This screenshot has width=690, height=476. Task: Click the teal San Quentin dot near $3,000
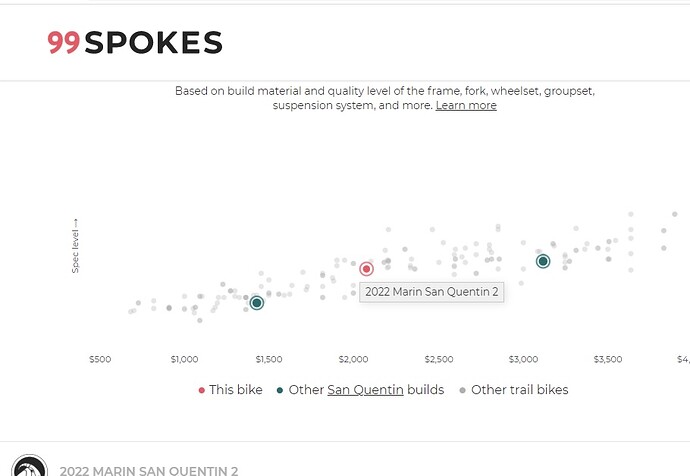click(543, 261)
